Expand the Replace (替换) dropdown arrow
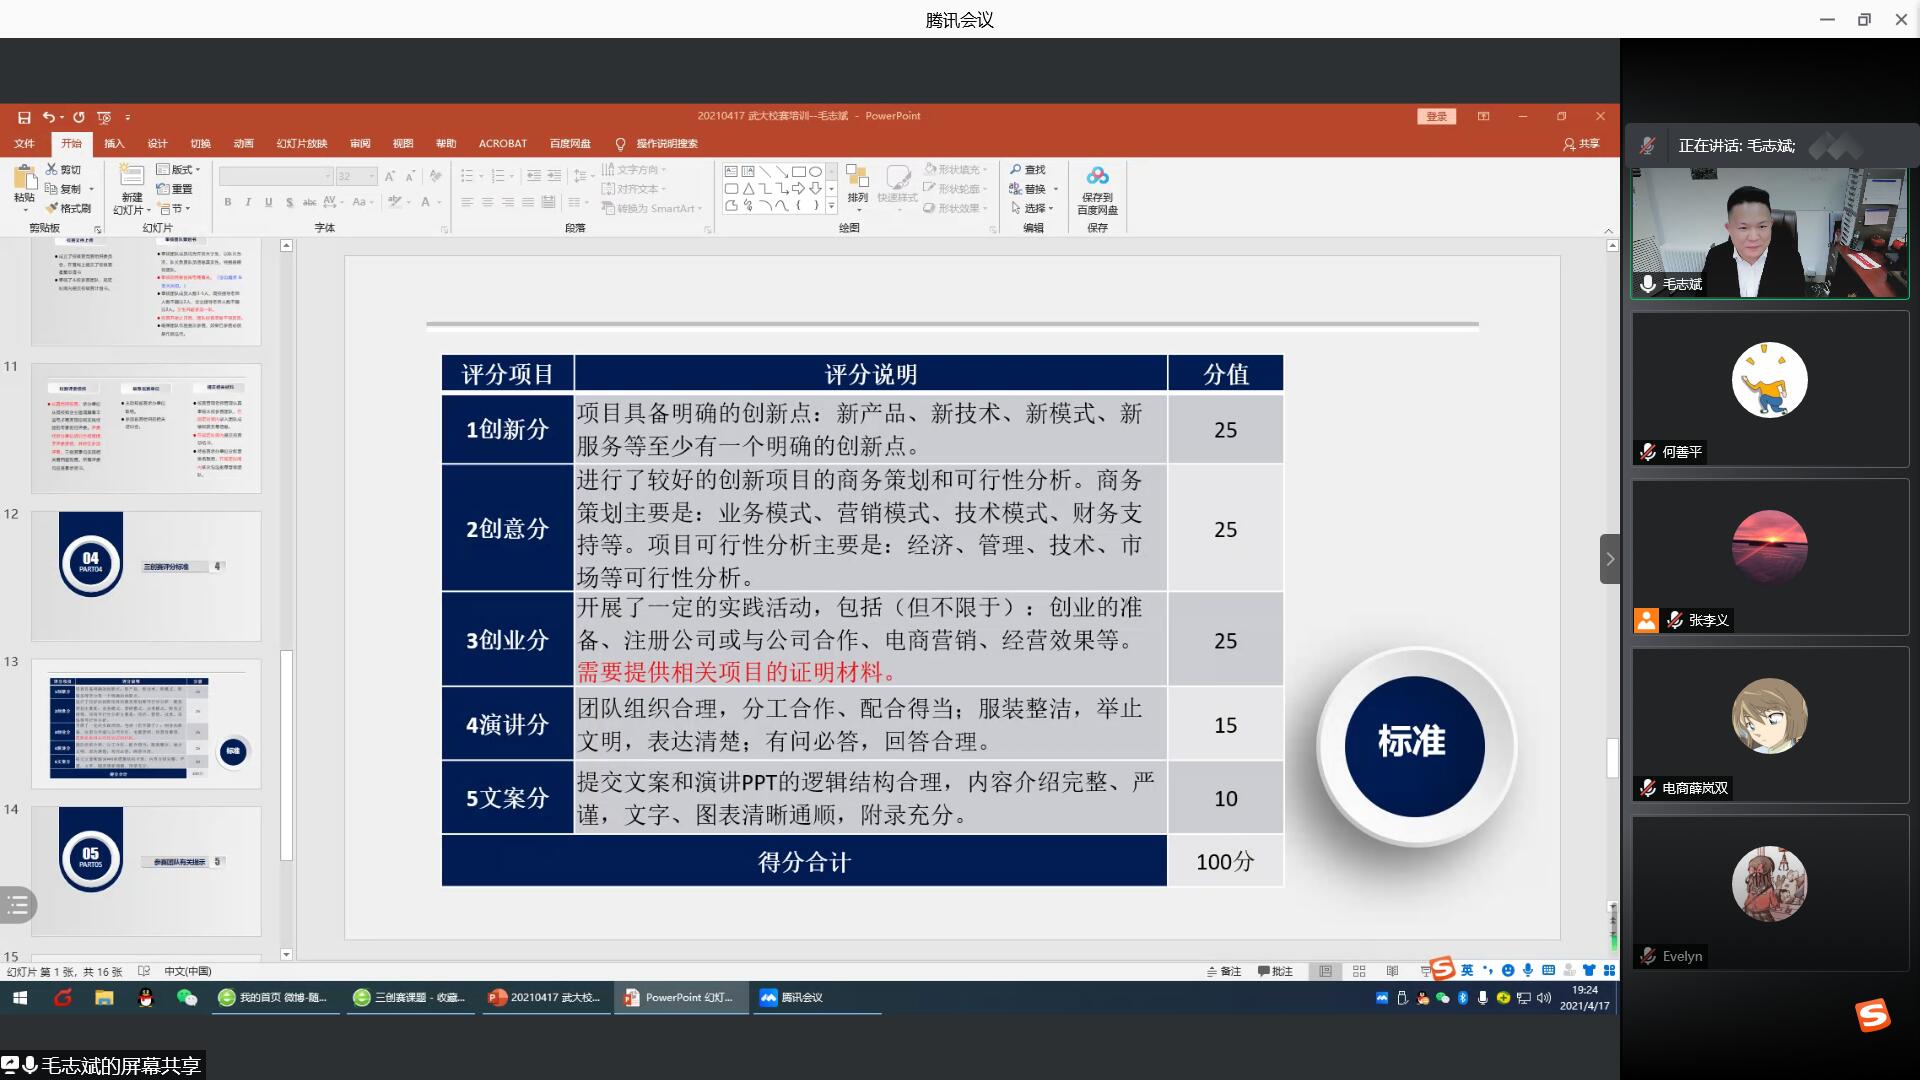The width and height of the screenshot is (1920, 1080). (1055, 189)
